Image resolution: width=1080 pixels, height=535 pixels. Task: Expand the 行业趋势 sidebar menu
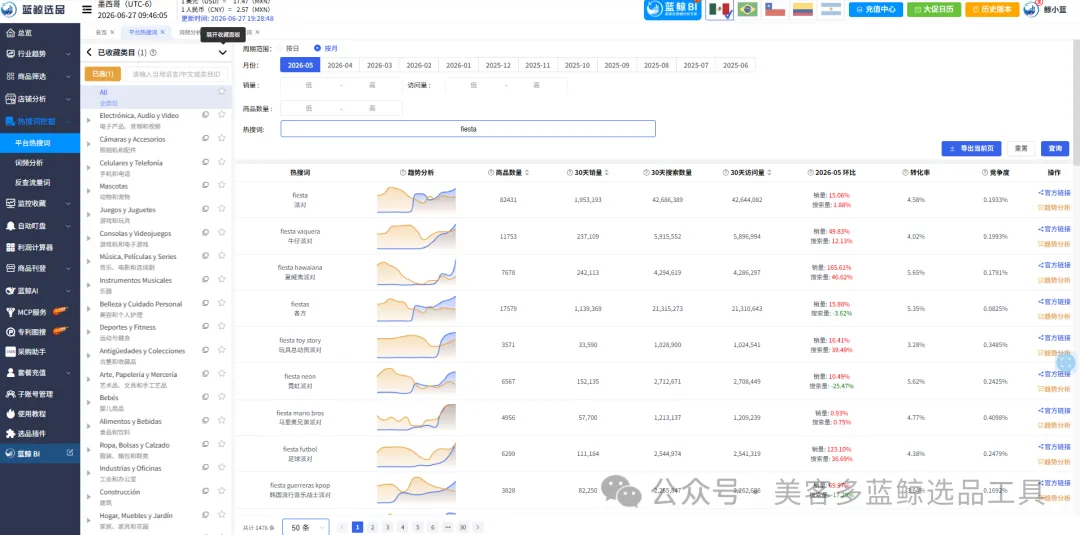40,54
